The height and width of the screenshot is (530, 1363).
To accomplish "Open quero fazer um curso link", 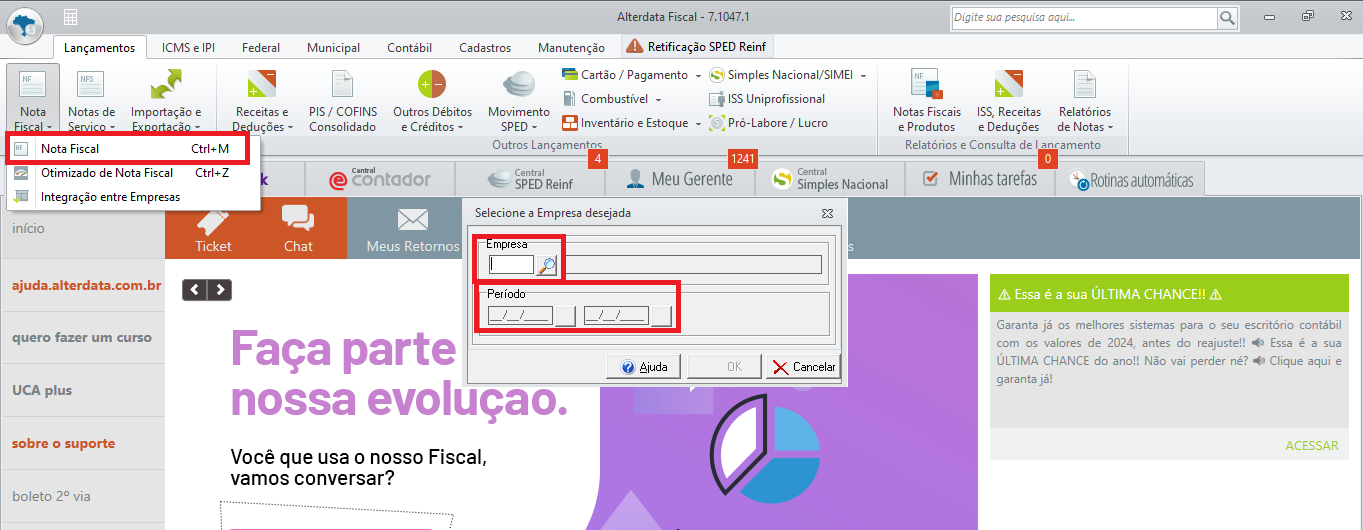I will [82, 337].
